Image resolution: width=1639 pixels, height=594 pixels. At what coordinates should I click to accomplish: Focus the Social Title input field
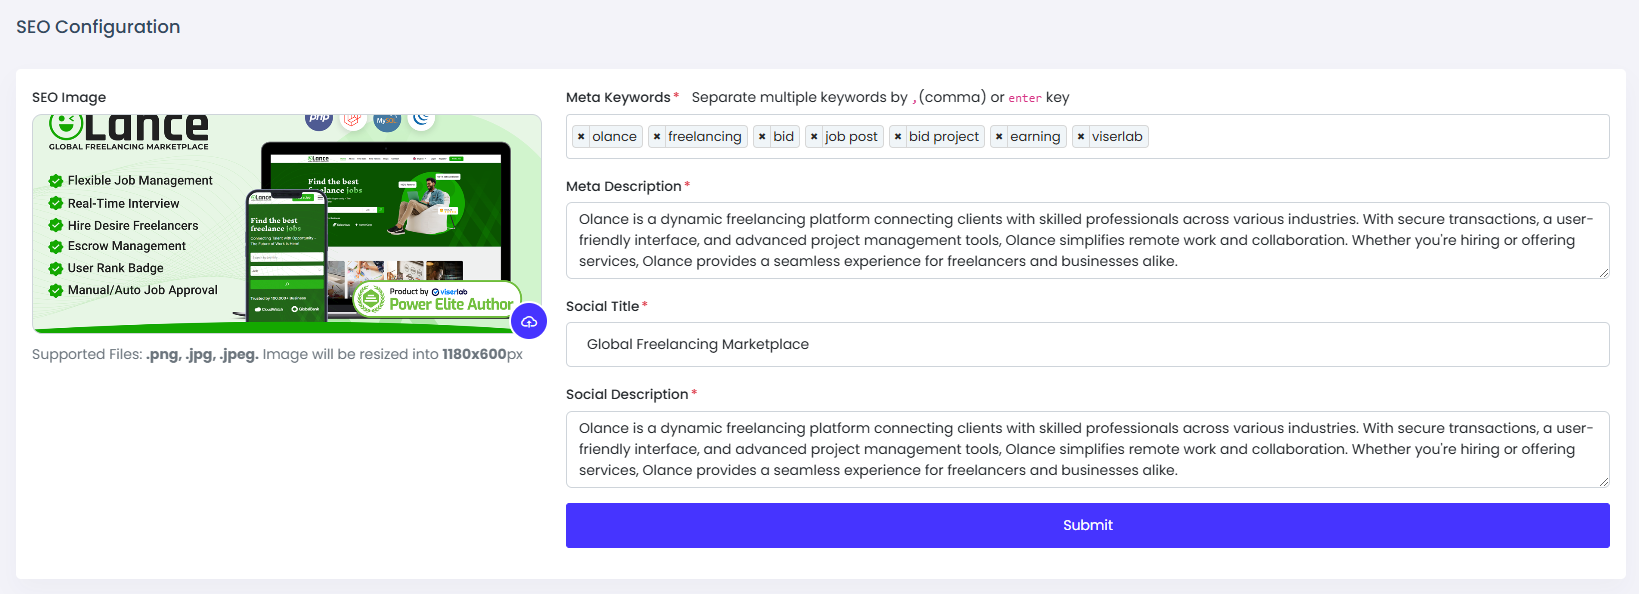tap(1086, 344)
